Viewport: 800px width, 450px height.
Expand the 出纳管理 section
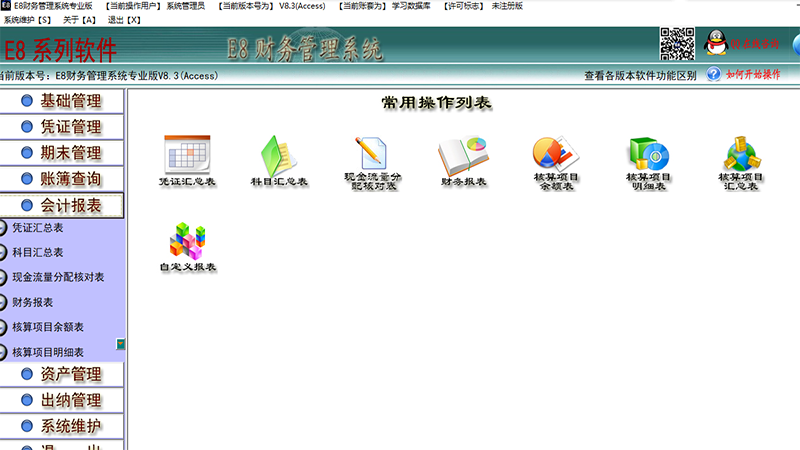click(62, 401)
